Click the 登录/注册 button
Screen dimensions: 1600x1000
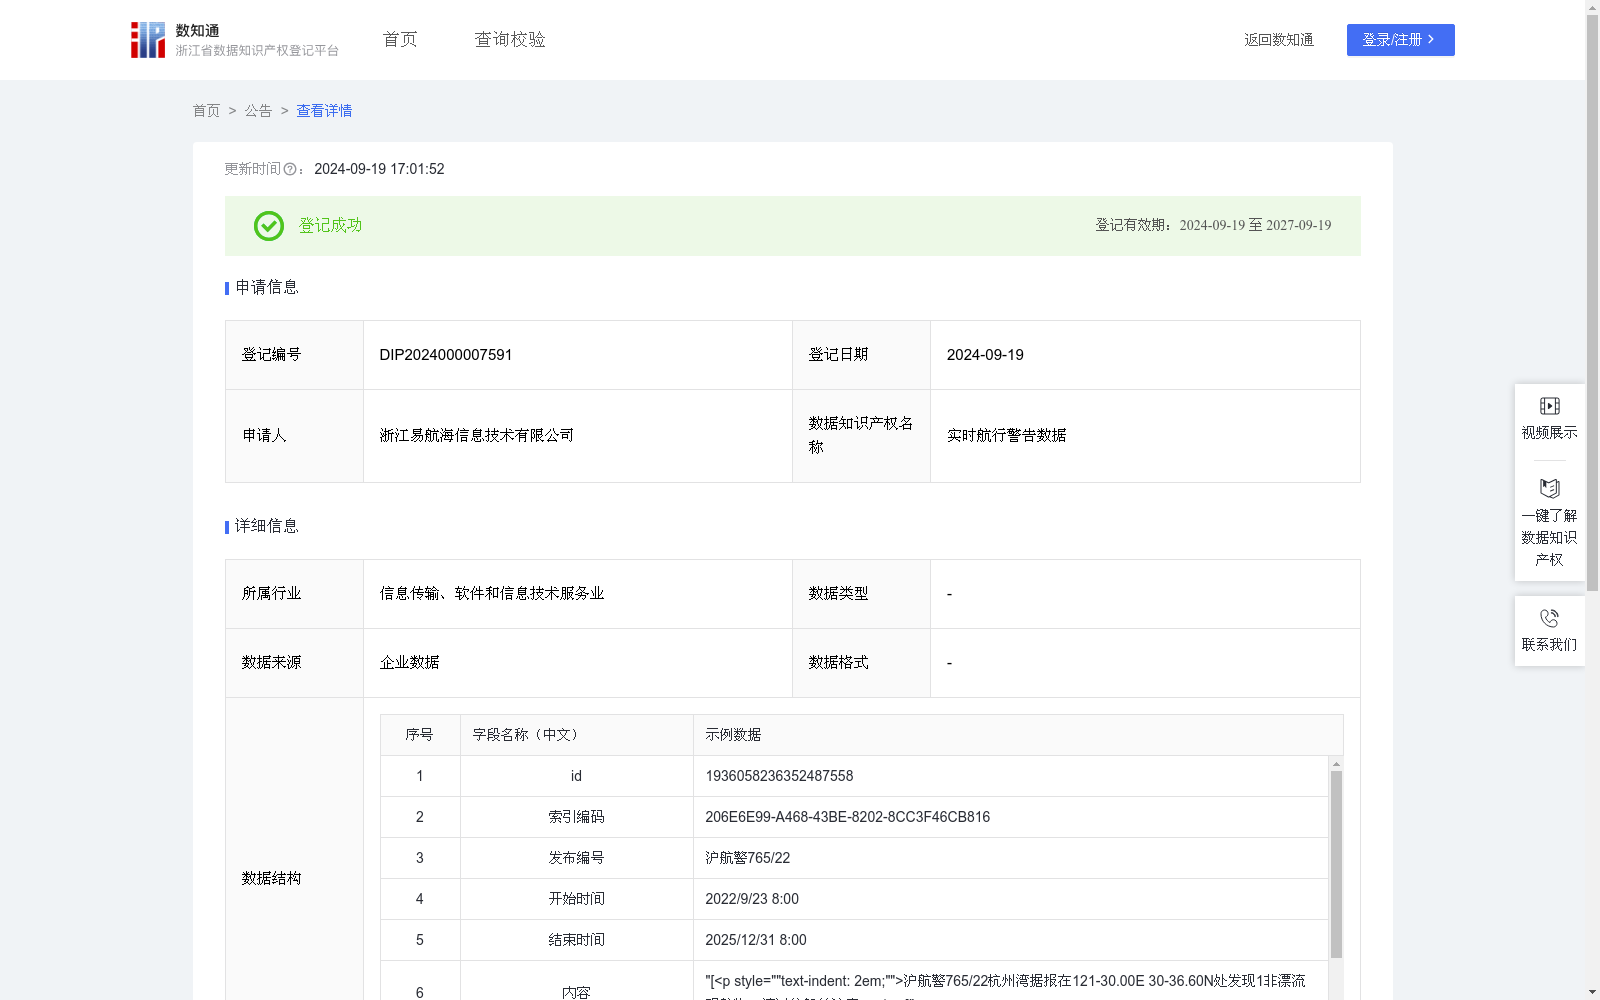[1400, 40]
